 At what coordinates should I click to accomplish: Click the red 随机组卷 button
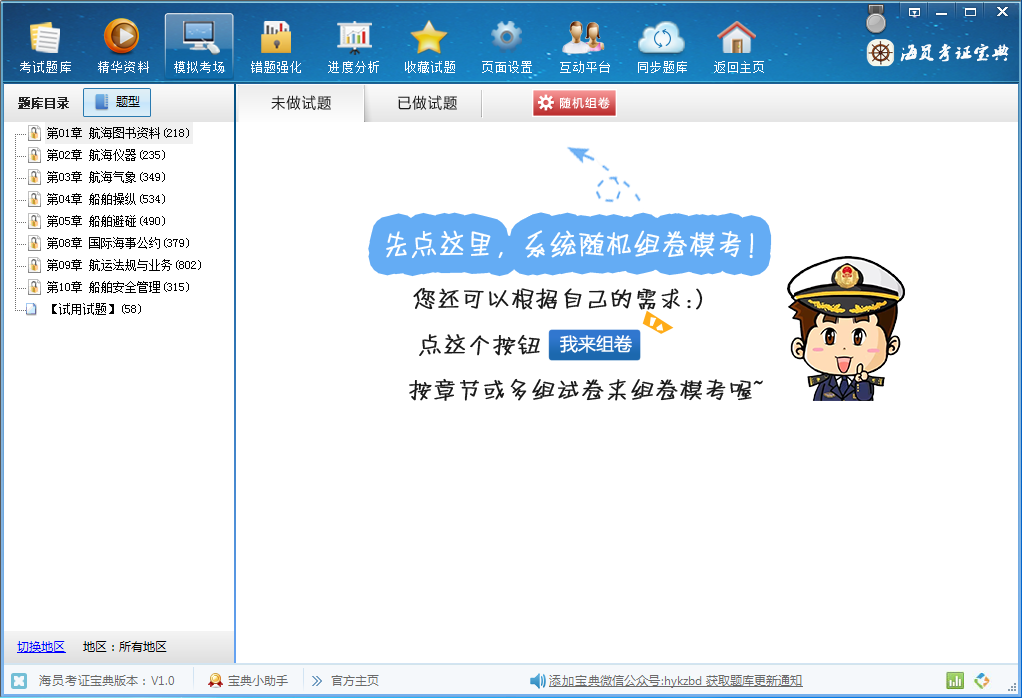[x=574, y=103]
